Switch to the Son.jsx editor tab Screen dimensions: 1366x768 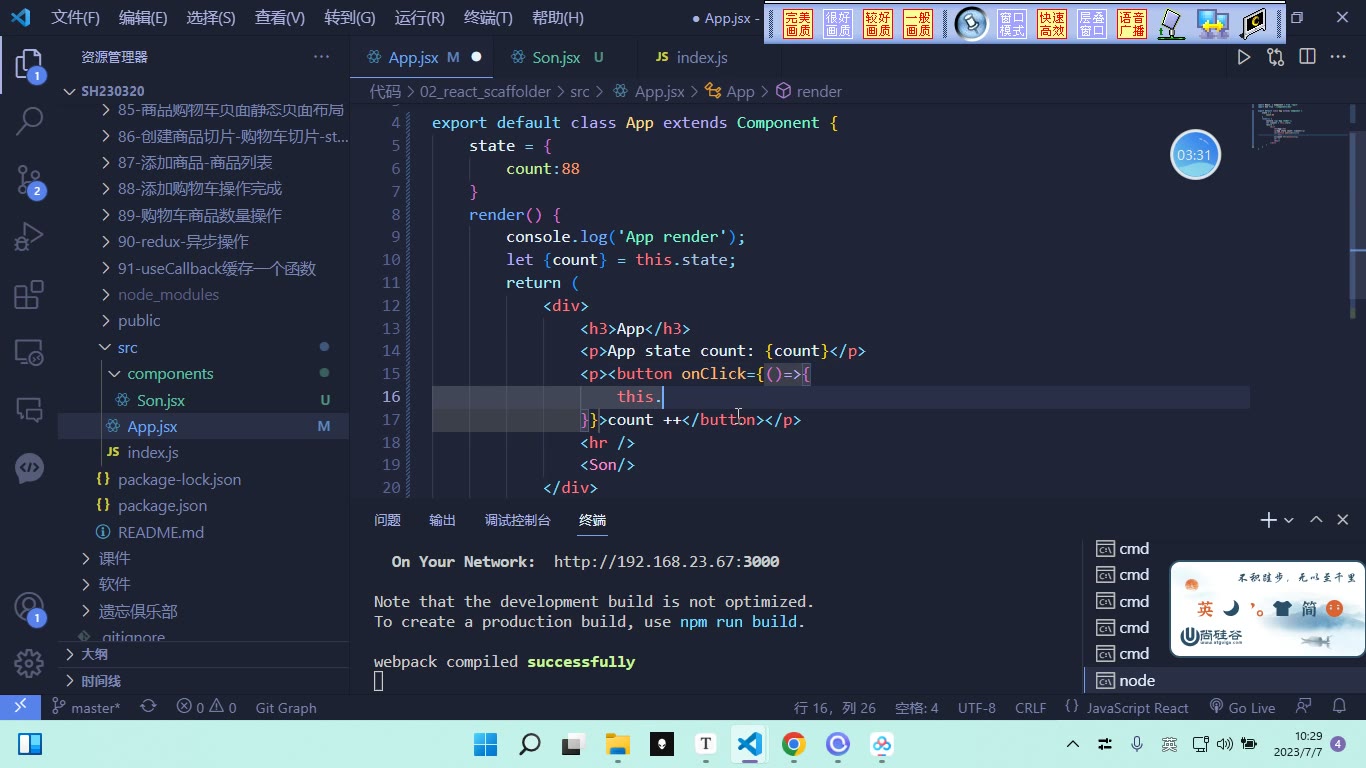point(556,57)
